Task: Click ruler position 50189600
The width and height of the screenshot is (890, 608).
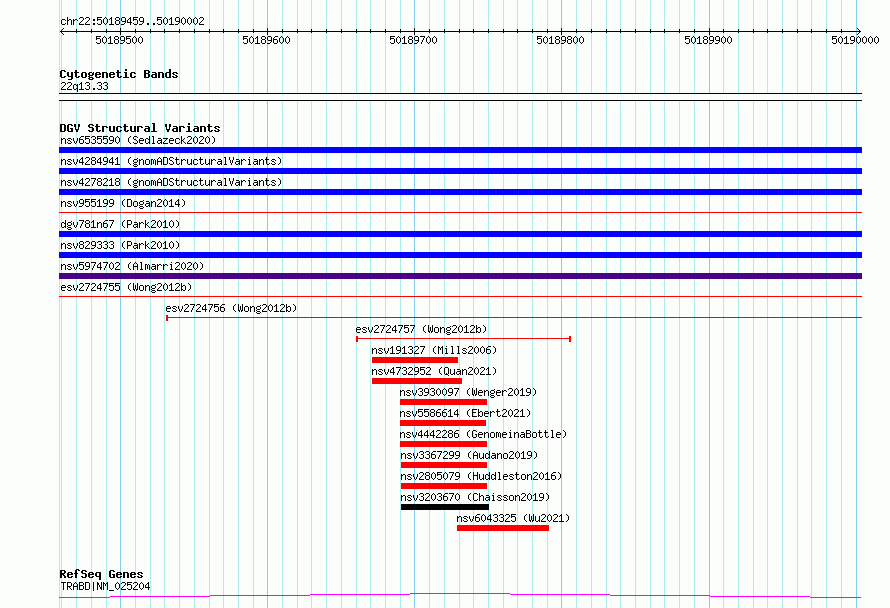Action: pyautogui.click(x=266, y=40)
